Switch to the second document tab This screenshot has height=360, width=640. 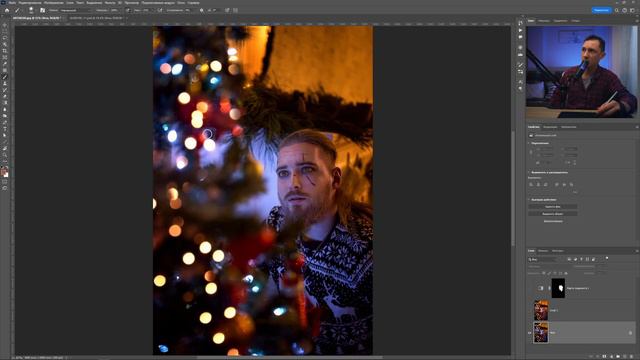point(96,18)
